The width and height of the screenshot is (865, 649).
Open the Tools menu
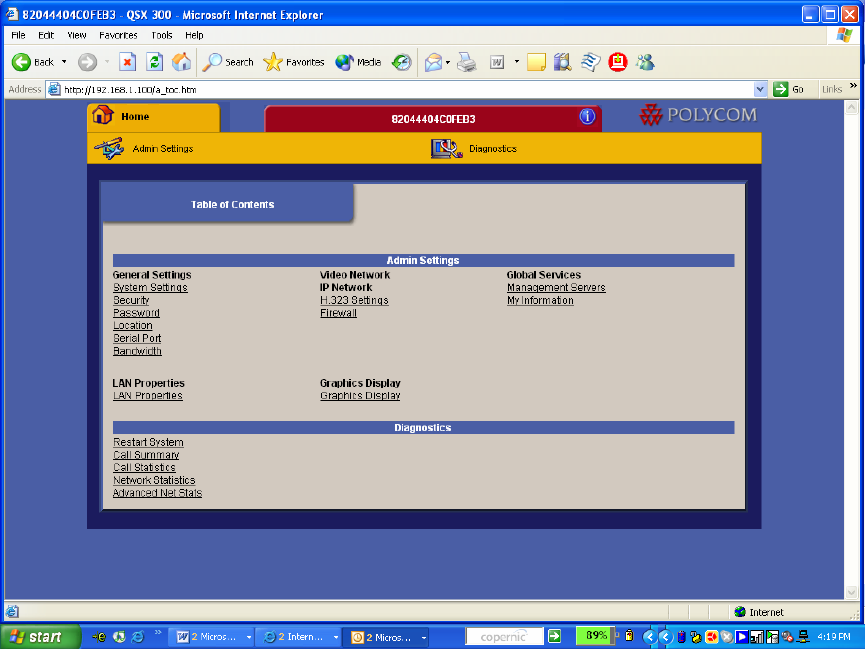coord(161,35)
